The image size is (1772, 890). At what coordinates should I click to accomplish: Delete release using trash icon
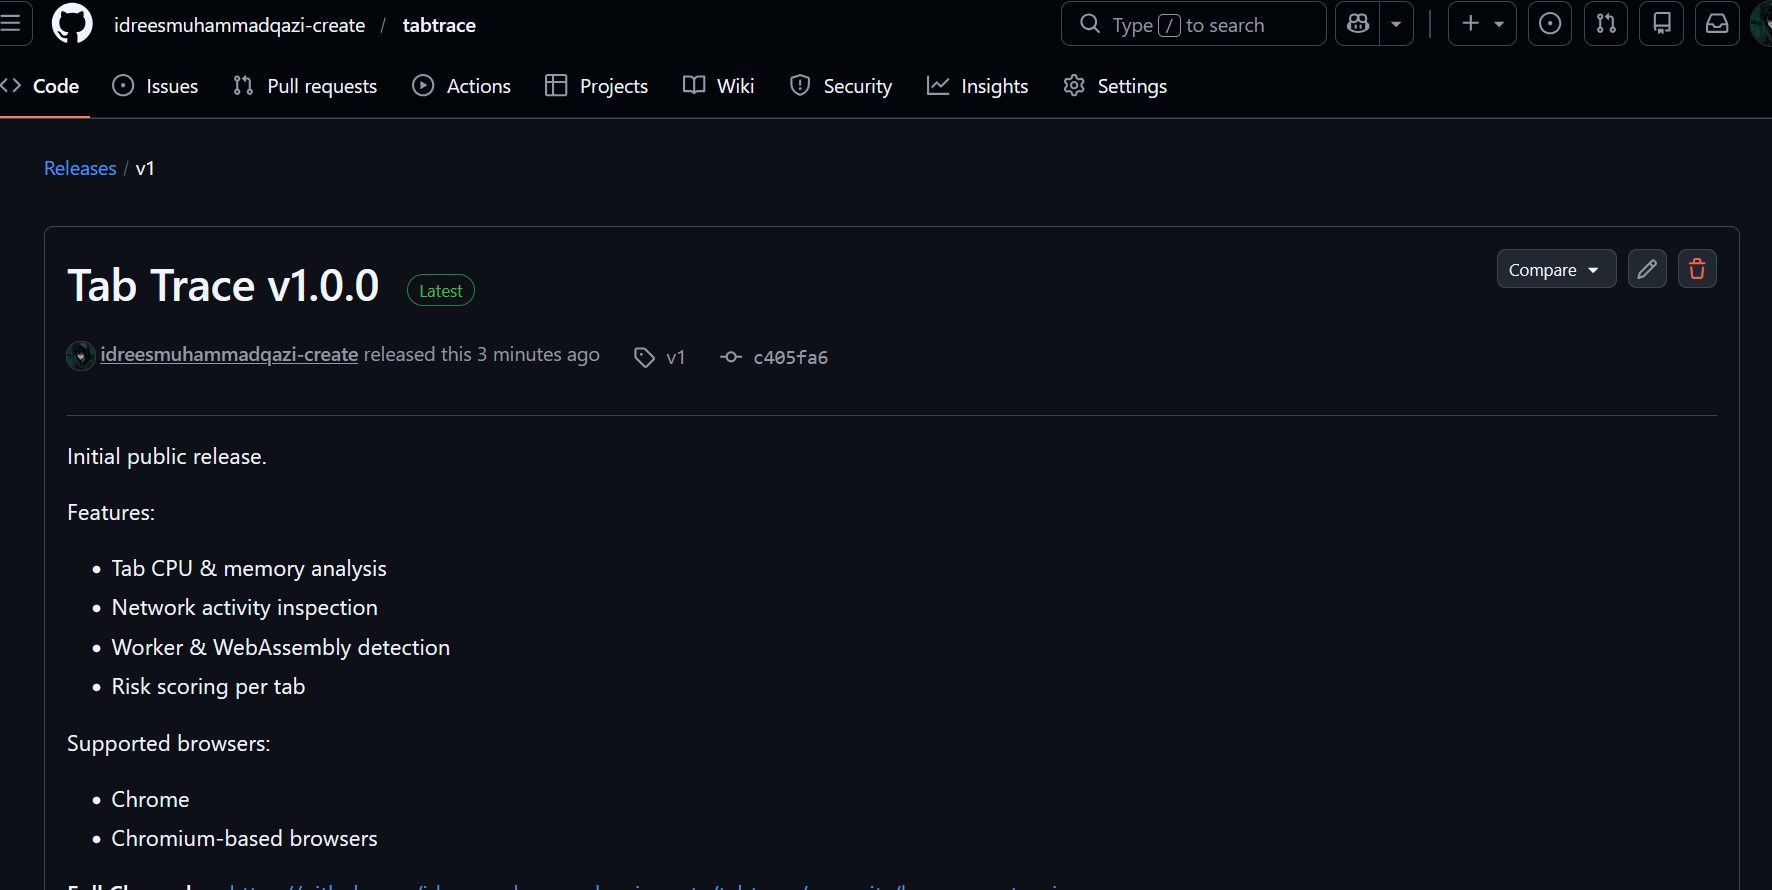[x=1697, y=269]
